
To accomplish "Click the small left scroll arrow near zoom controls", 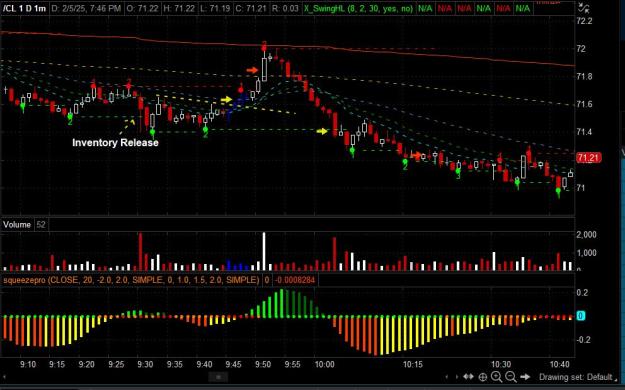I will (446, 376).
